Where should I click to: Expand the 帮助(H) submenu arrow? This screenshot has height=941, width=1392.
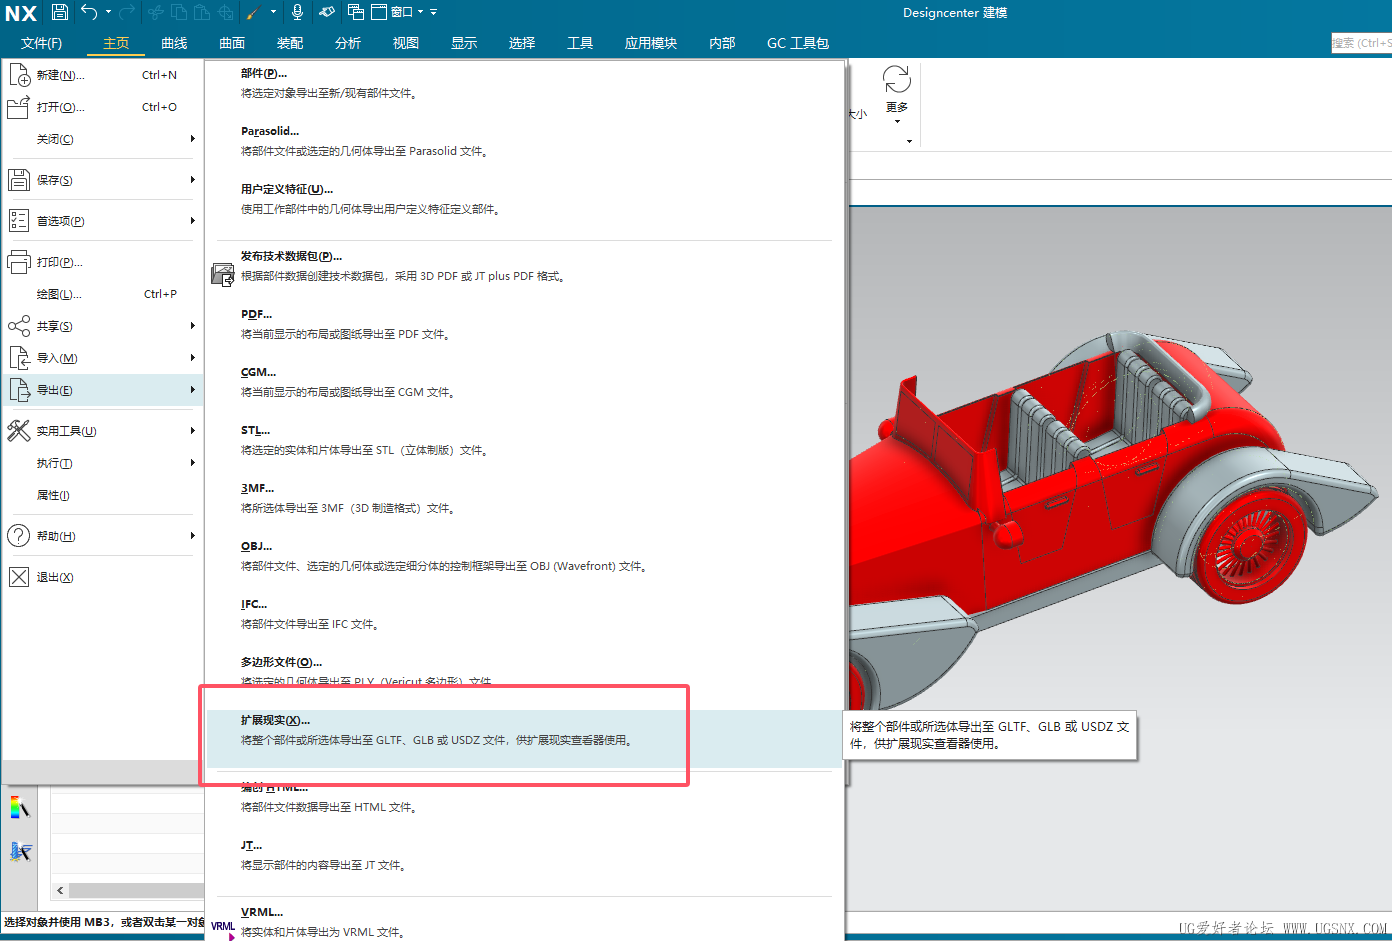[x=192, y=536]
